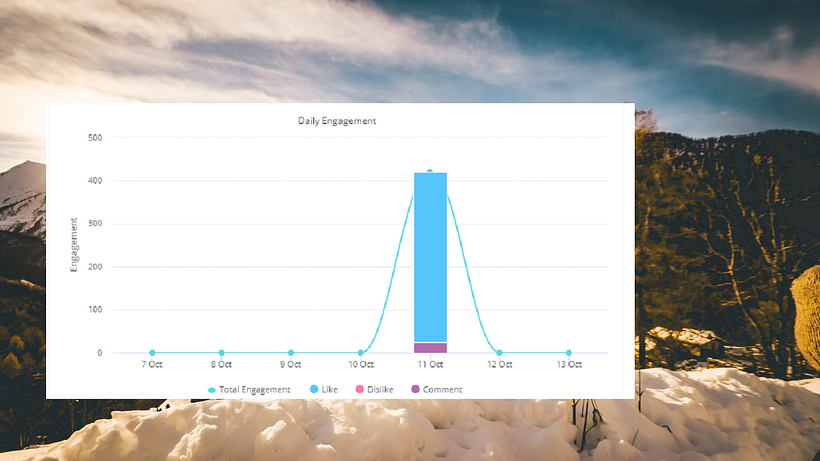This screenshot has width=820, height=461.
Task: Click the 13 Oct axis label
Action: 569,364
